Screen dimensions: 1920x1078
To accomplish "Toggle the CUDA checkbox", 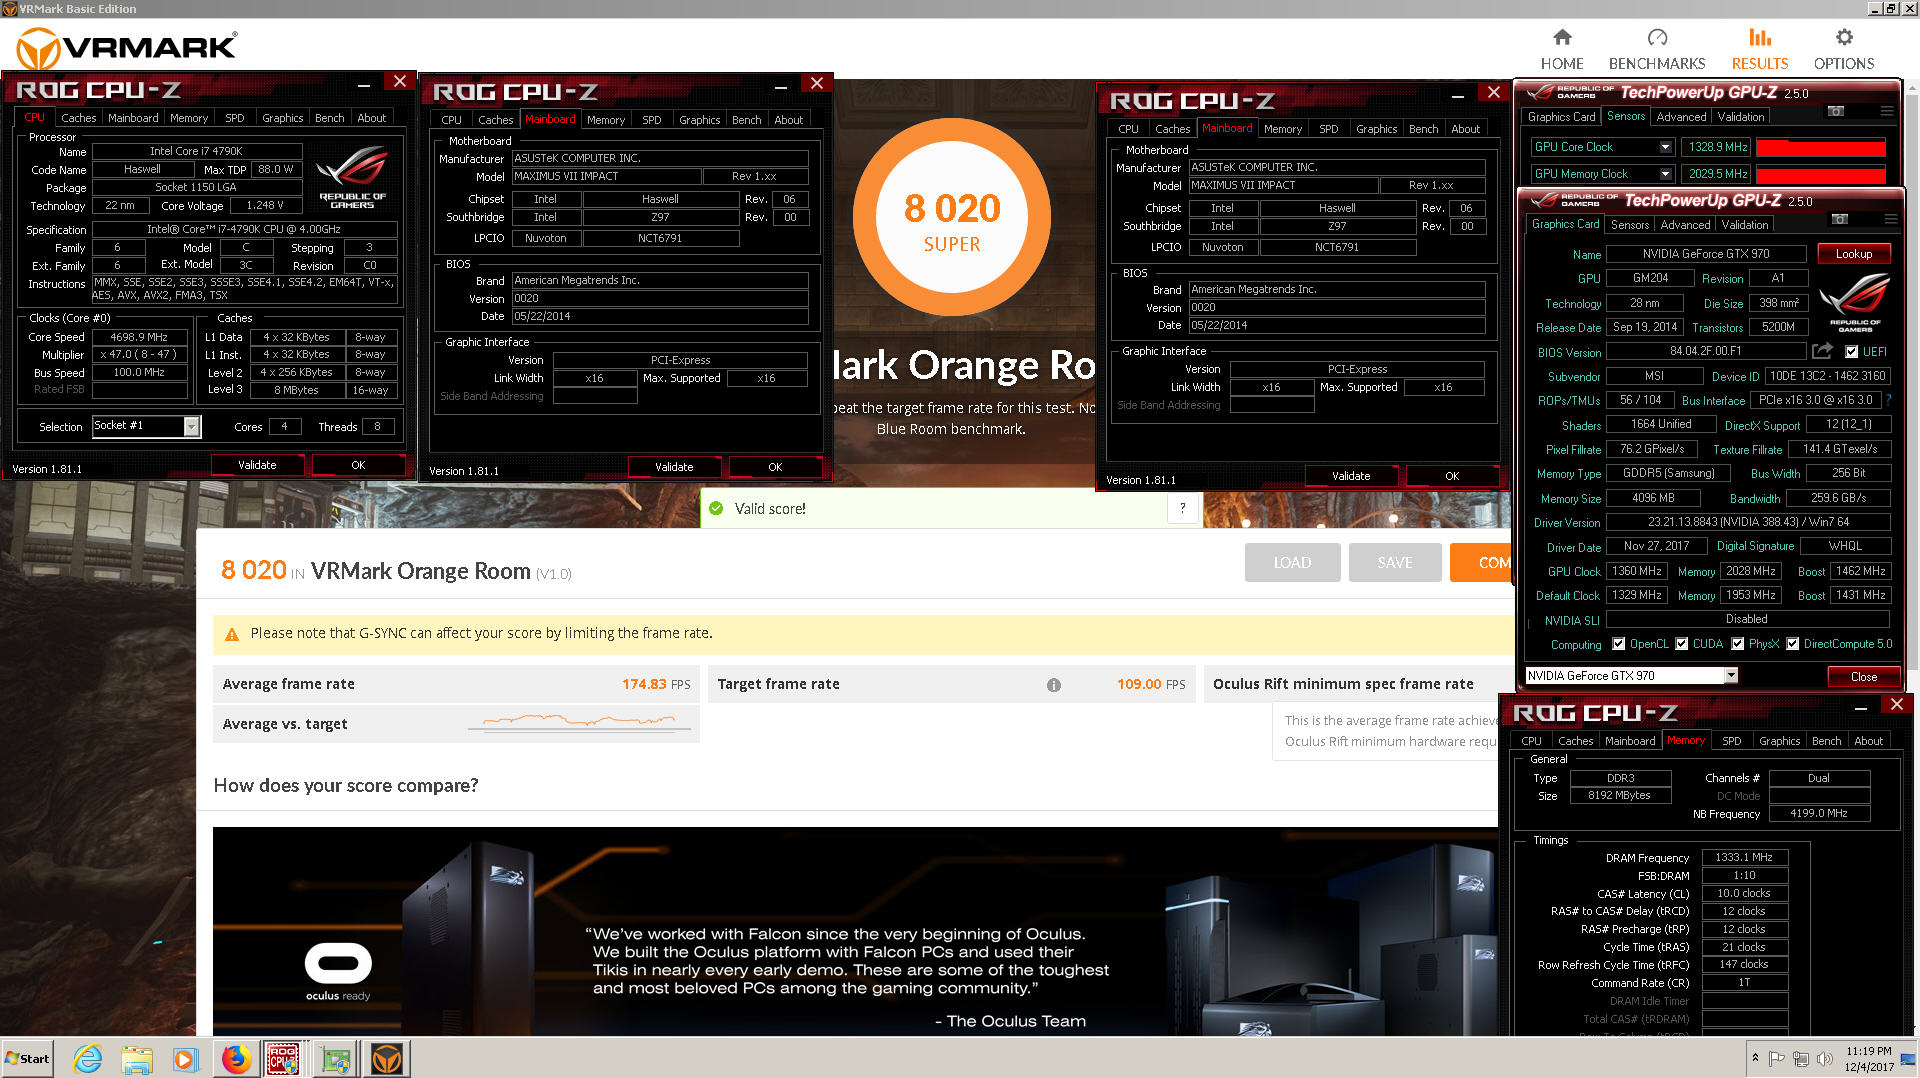I will pyautogui.click(x=1682, y=644).
